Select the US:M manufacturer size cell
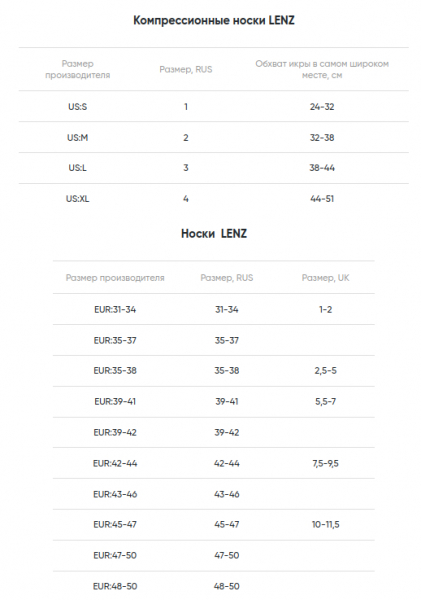The width and height of the screenshot is (421, 600). 77,137
